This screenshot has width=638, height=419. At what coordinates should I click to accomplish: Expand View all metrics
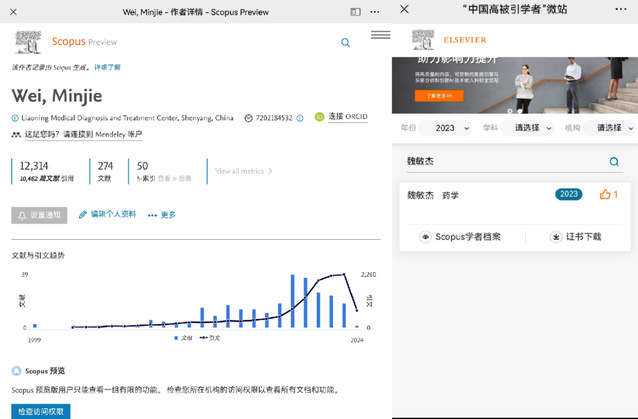pyautogui.click(x=244, y=171)
